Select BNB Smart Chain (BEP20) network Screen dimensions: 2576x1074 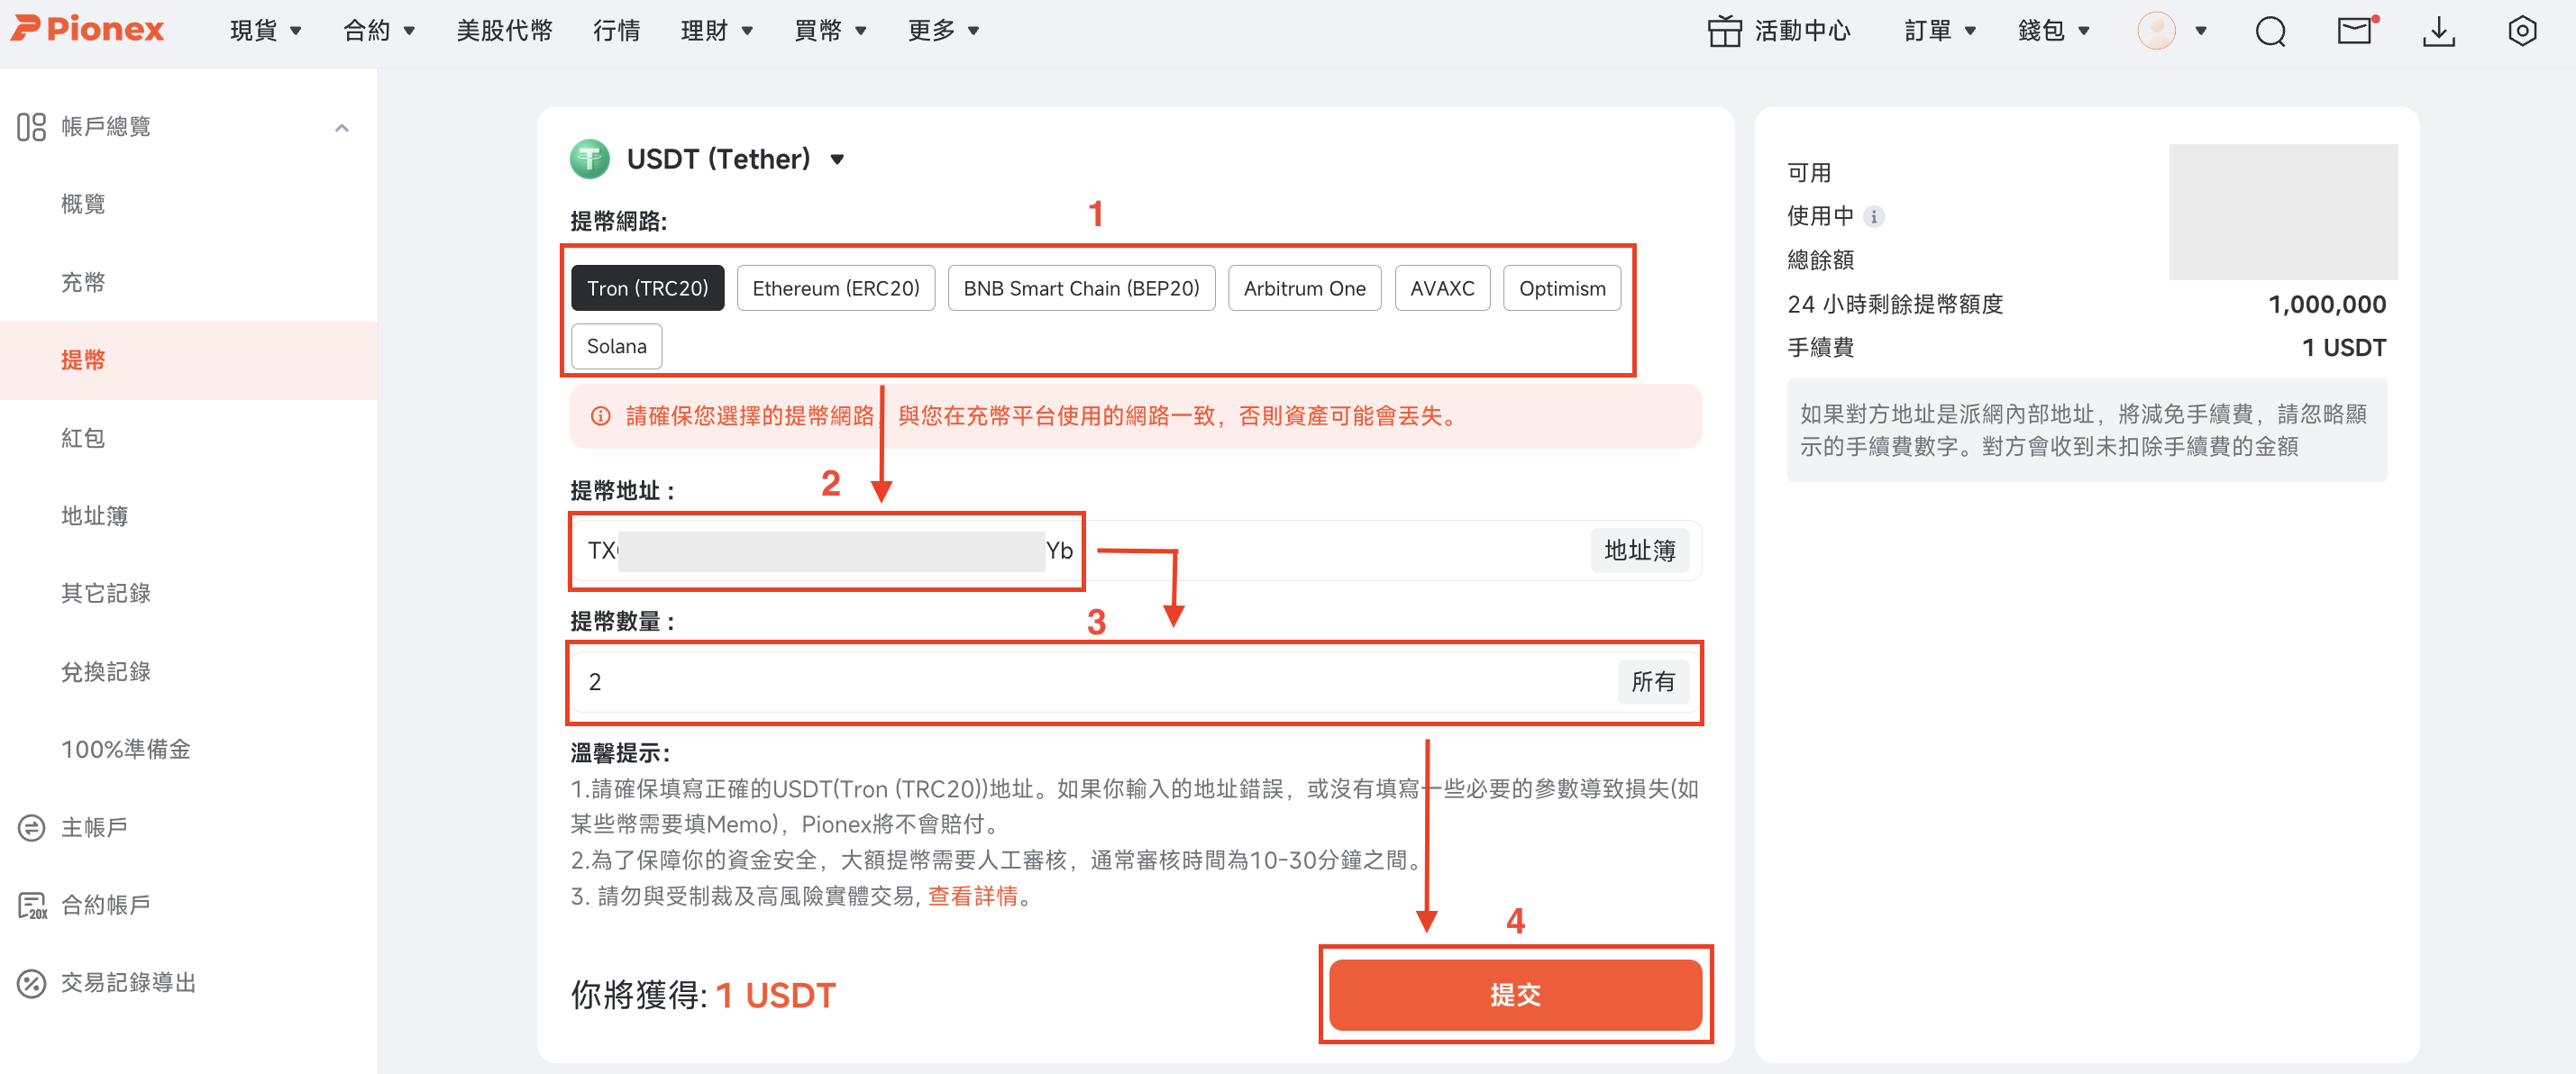coord(1081,288)
